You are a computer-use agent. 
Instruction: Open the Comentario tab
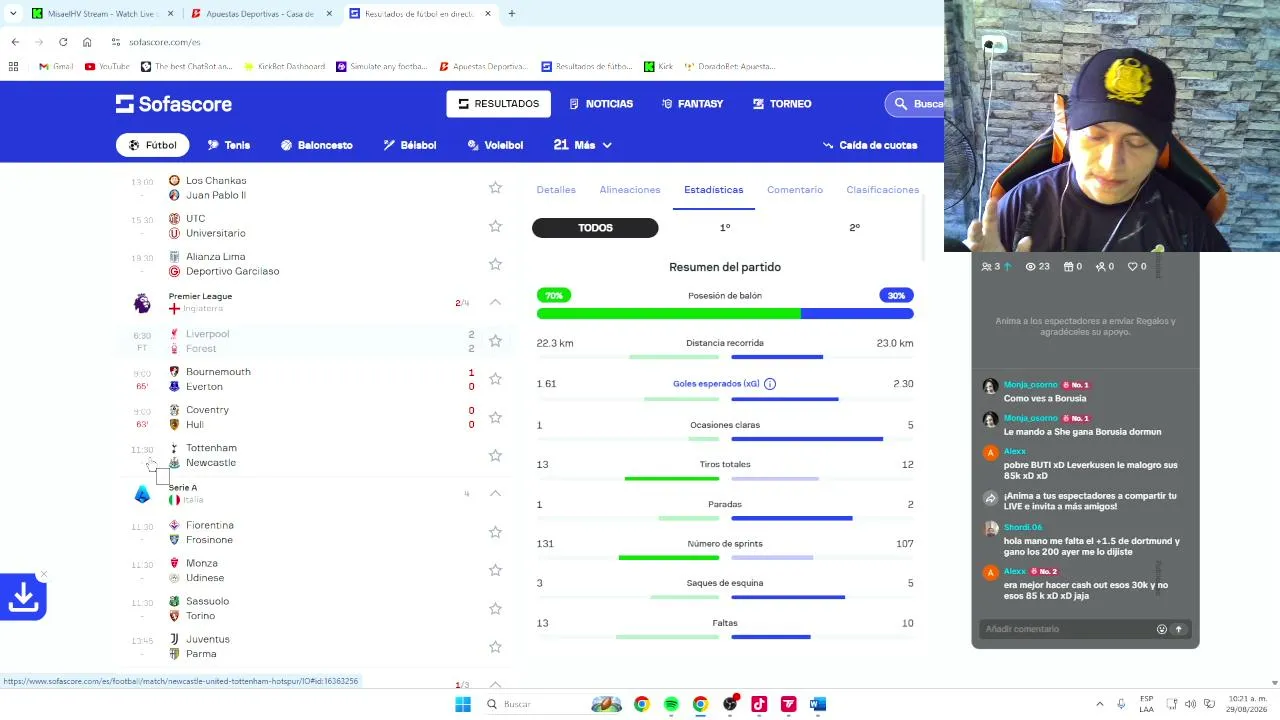click(795, 190)
